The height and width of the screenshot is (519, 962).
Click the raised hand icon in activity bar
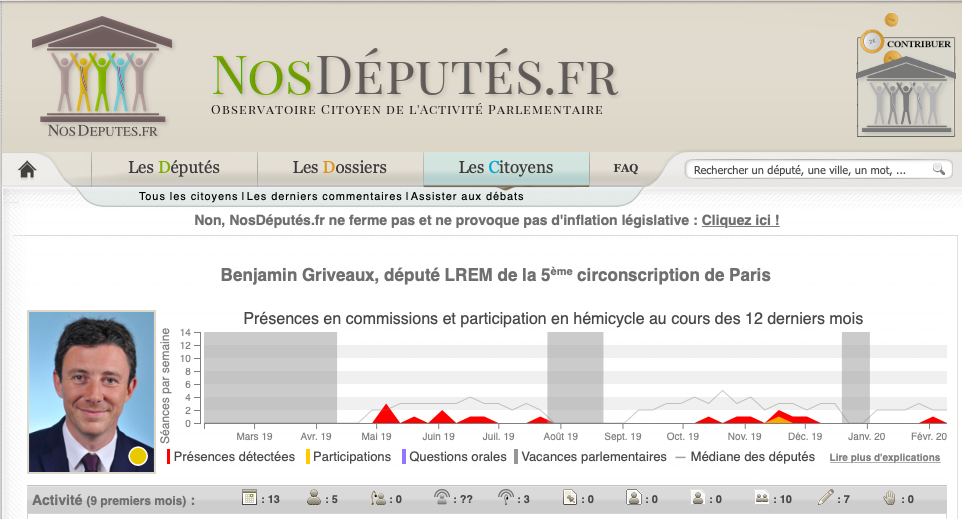click(889, 498)
